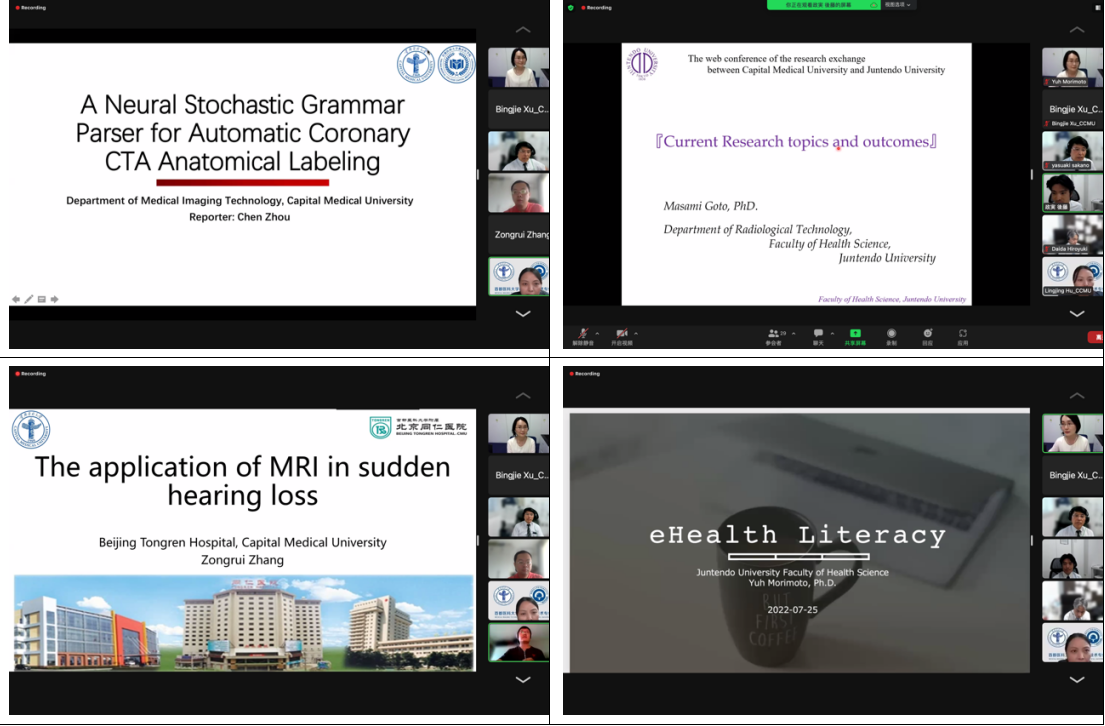Click the red leave meeting button
The width and height of the screenshot is (1105, 726).
tap(1096, 338)
